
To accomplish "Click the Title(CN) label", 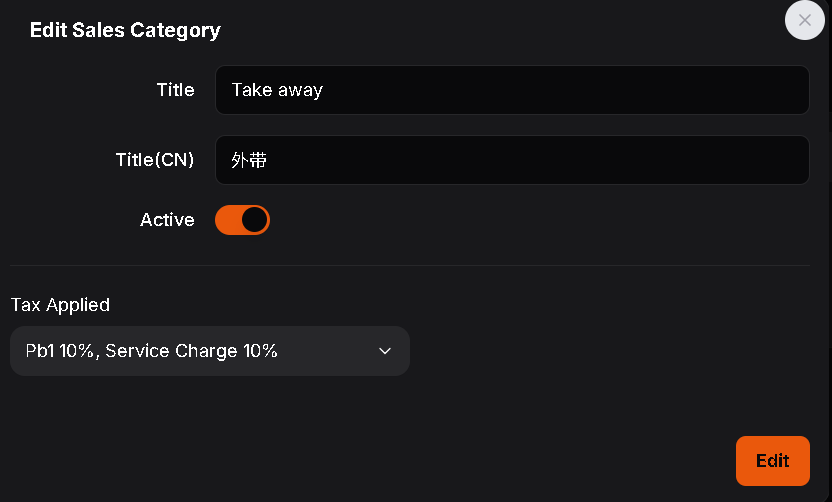I will click(155, 160).
